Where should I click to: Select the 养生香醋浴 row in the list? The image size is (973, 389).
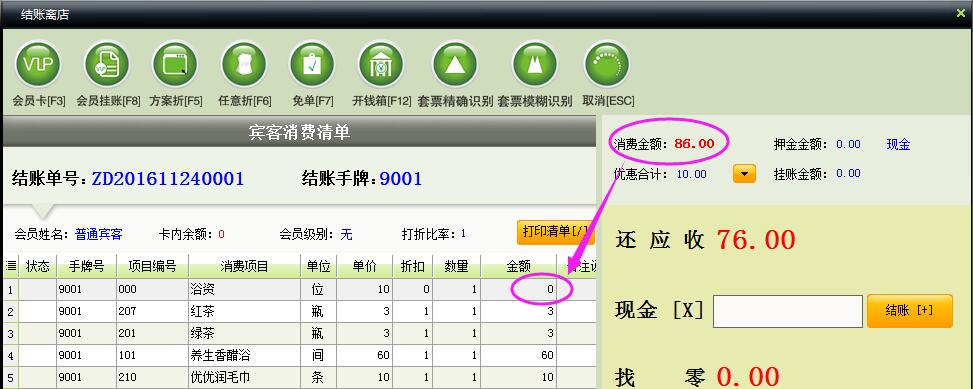point(300,356)
